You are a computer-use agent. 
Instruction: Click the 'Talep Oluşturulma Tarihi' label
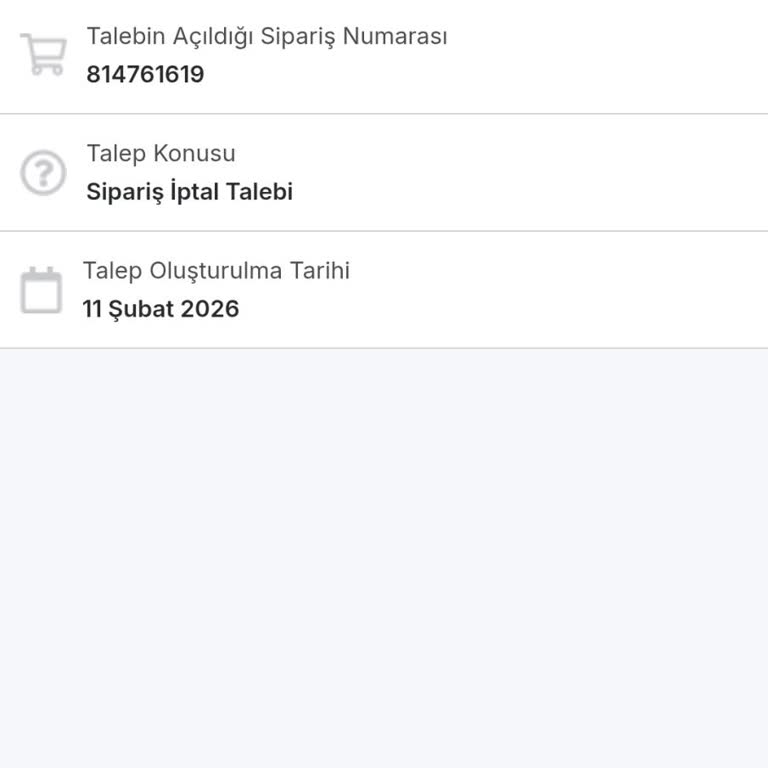216,271
